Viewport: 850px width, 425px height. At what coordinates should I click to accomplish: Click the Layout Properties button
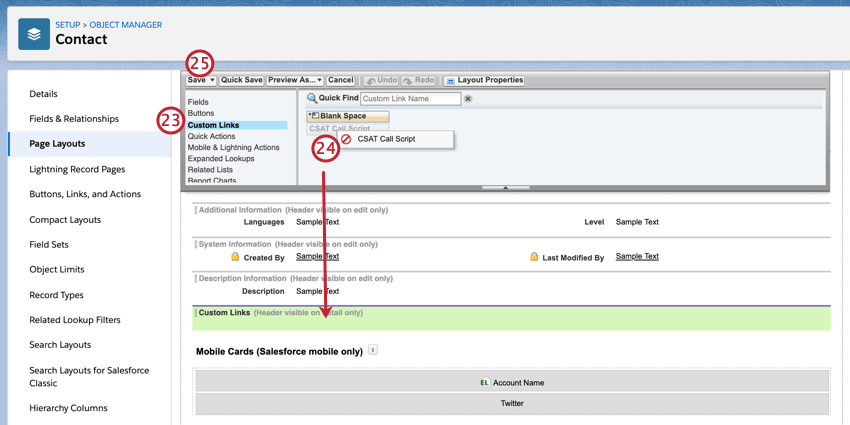[484, 80]
